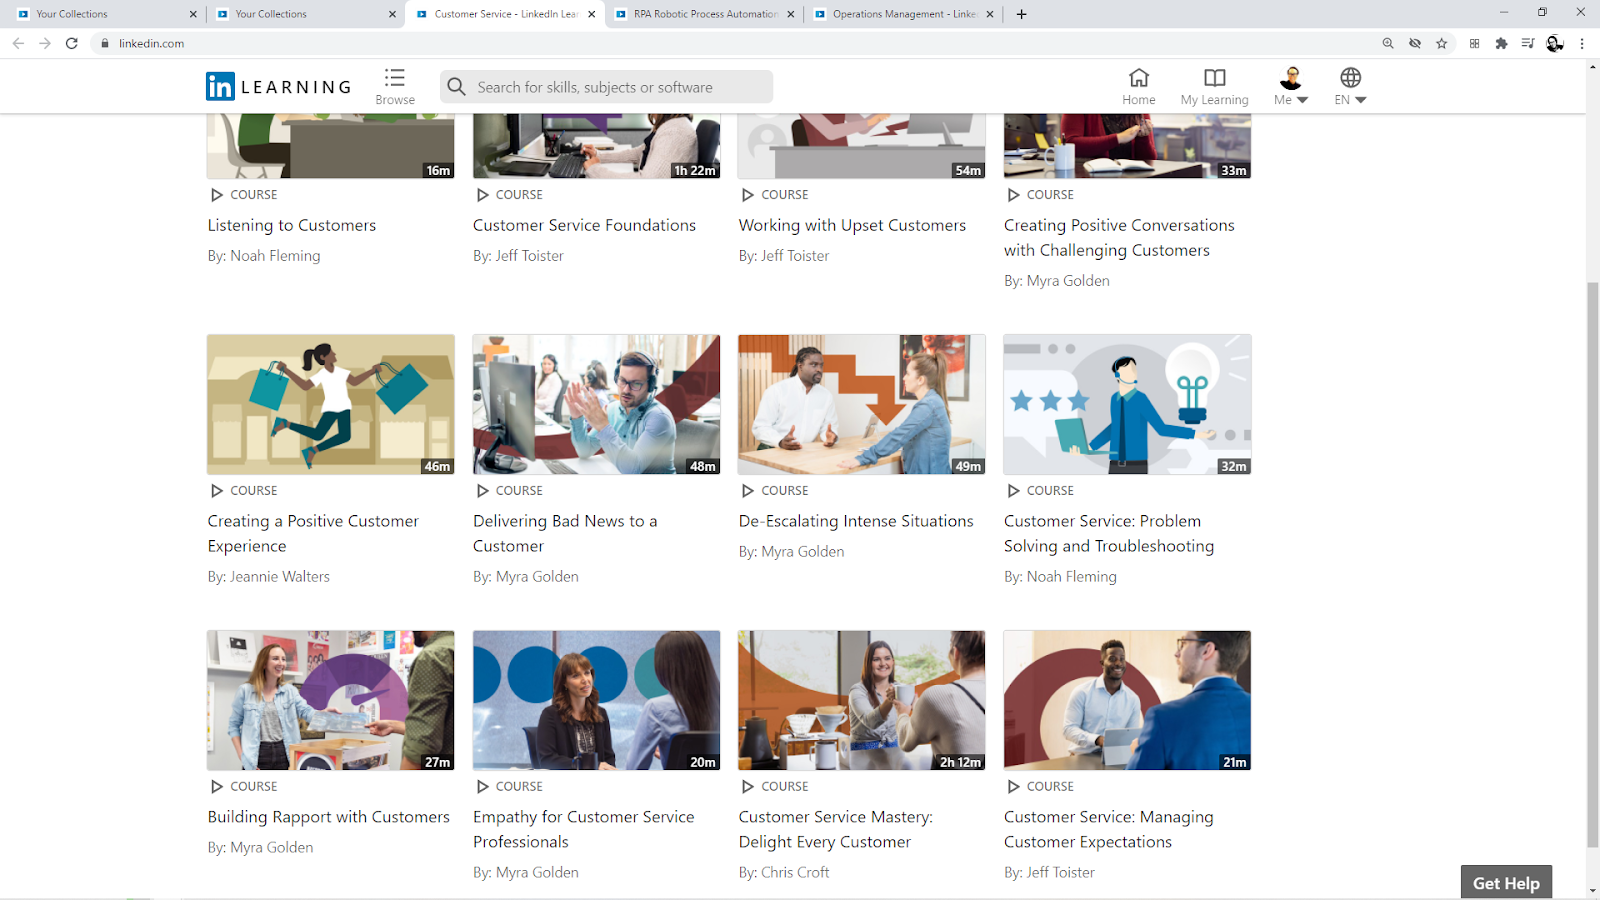Open Customer Service: Problem Solving and Troubleshooting
The height and width of the screenshot is (900, 1600).
(x=1109, y=533)
